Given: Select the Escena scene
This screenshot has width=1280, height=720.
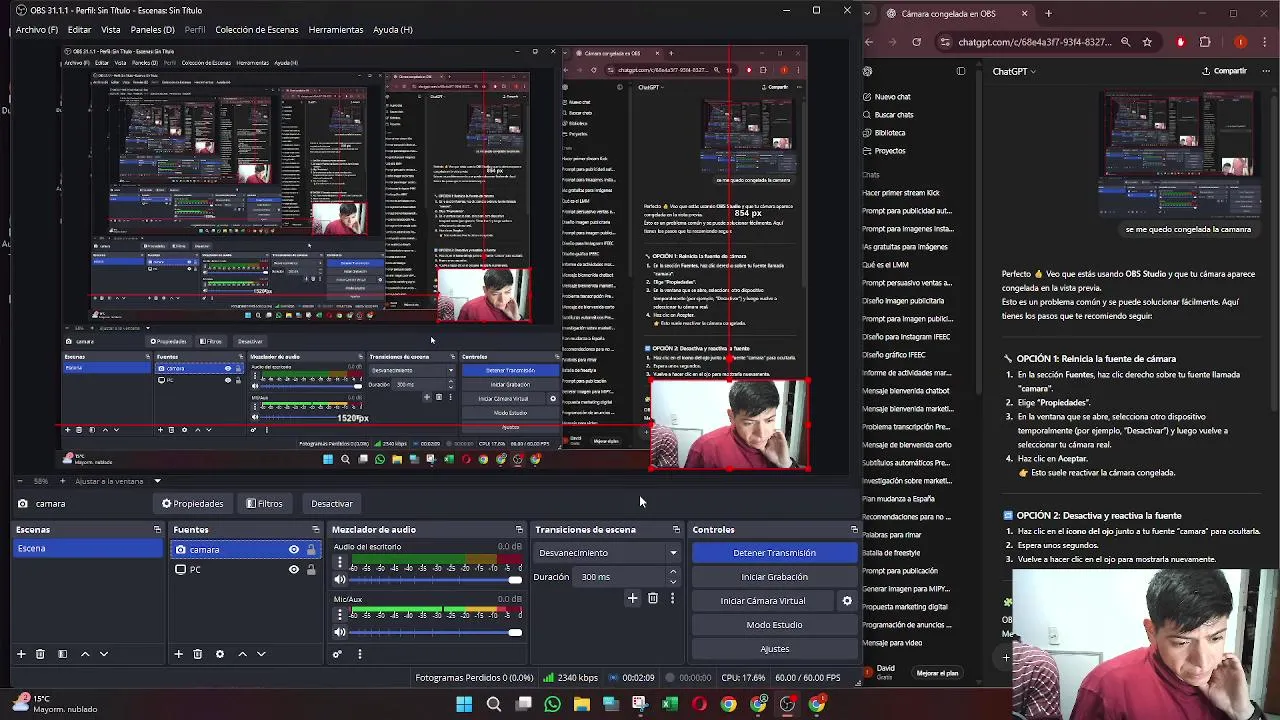Looking at the screenshot, I should click(x=88, y=548).
